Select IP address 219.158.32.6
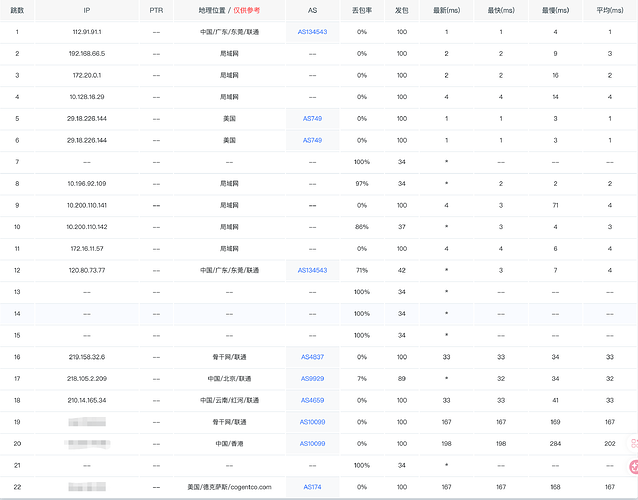This screenshot has height=500, width=638. pos(87,357)
